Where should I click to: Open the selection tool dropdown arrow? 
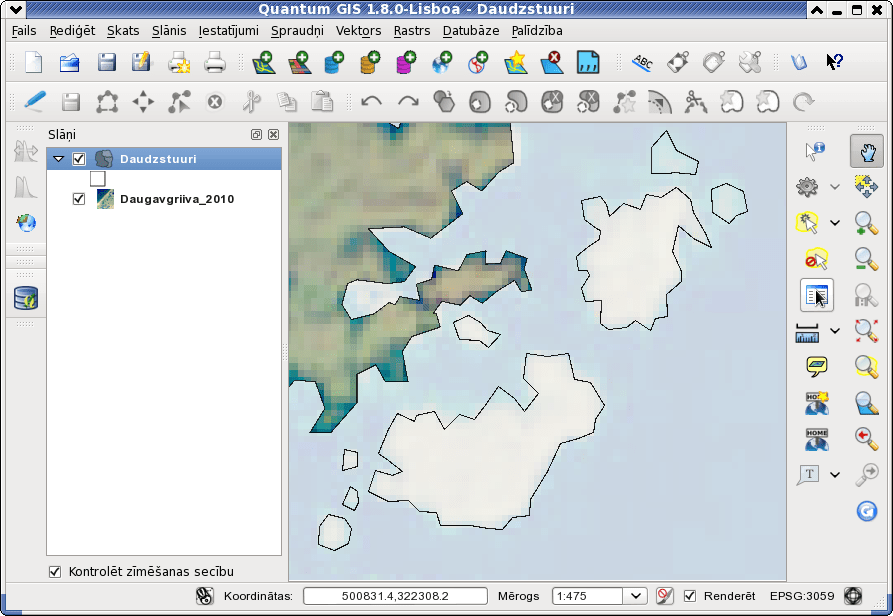(834, 223)
